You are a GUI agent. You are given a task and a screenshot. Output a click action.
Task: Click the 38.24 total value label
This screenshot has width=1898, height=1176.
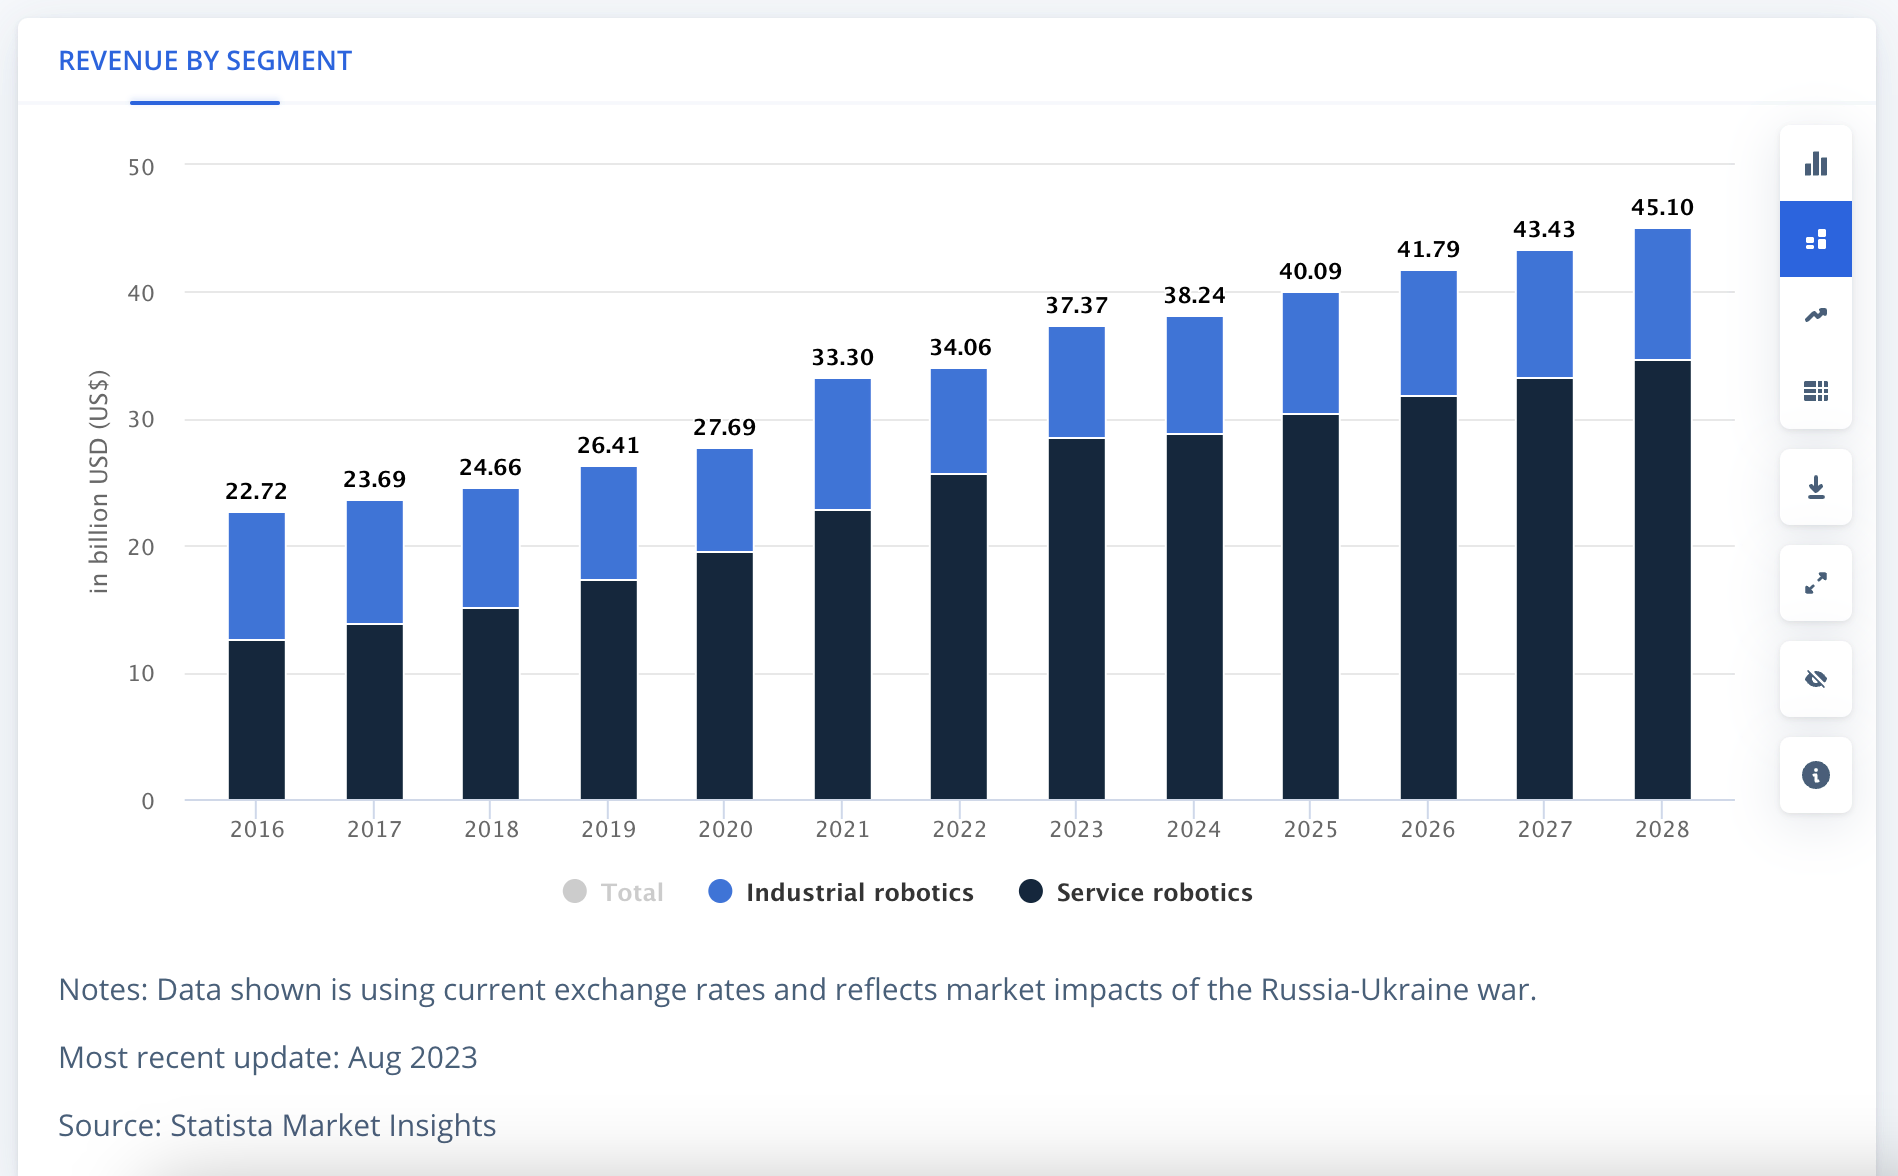[1194, 295]
